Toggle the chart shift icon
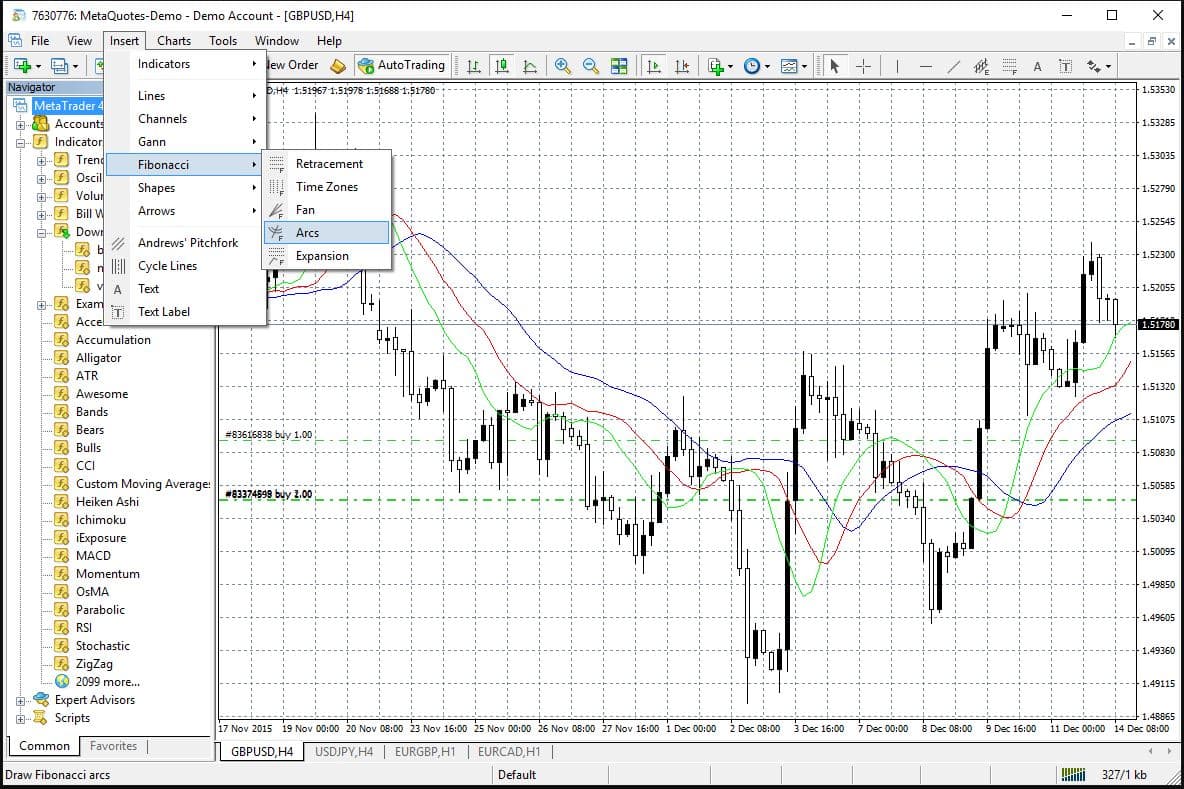The width and height of the screenshot is (1184, 789). tap(682, 66)
